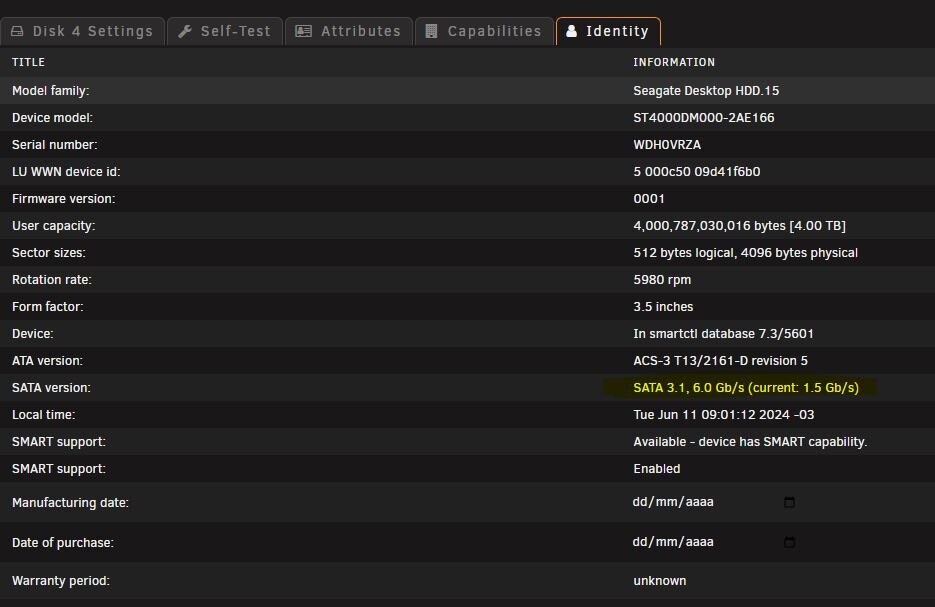Click the 'Firmware version:' label
The image size is (935, 607).
point(63,199)
